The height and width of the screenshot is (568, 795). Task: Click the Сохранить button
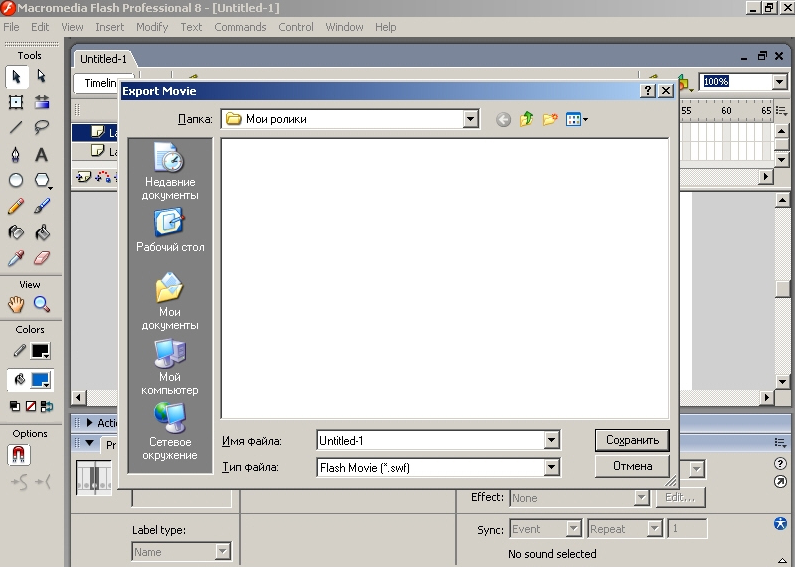(632, 440)
